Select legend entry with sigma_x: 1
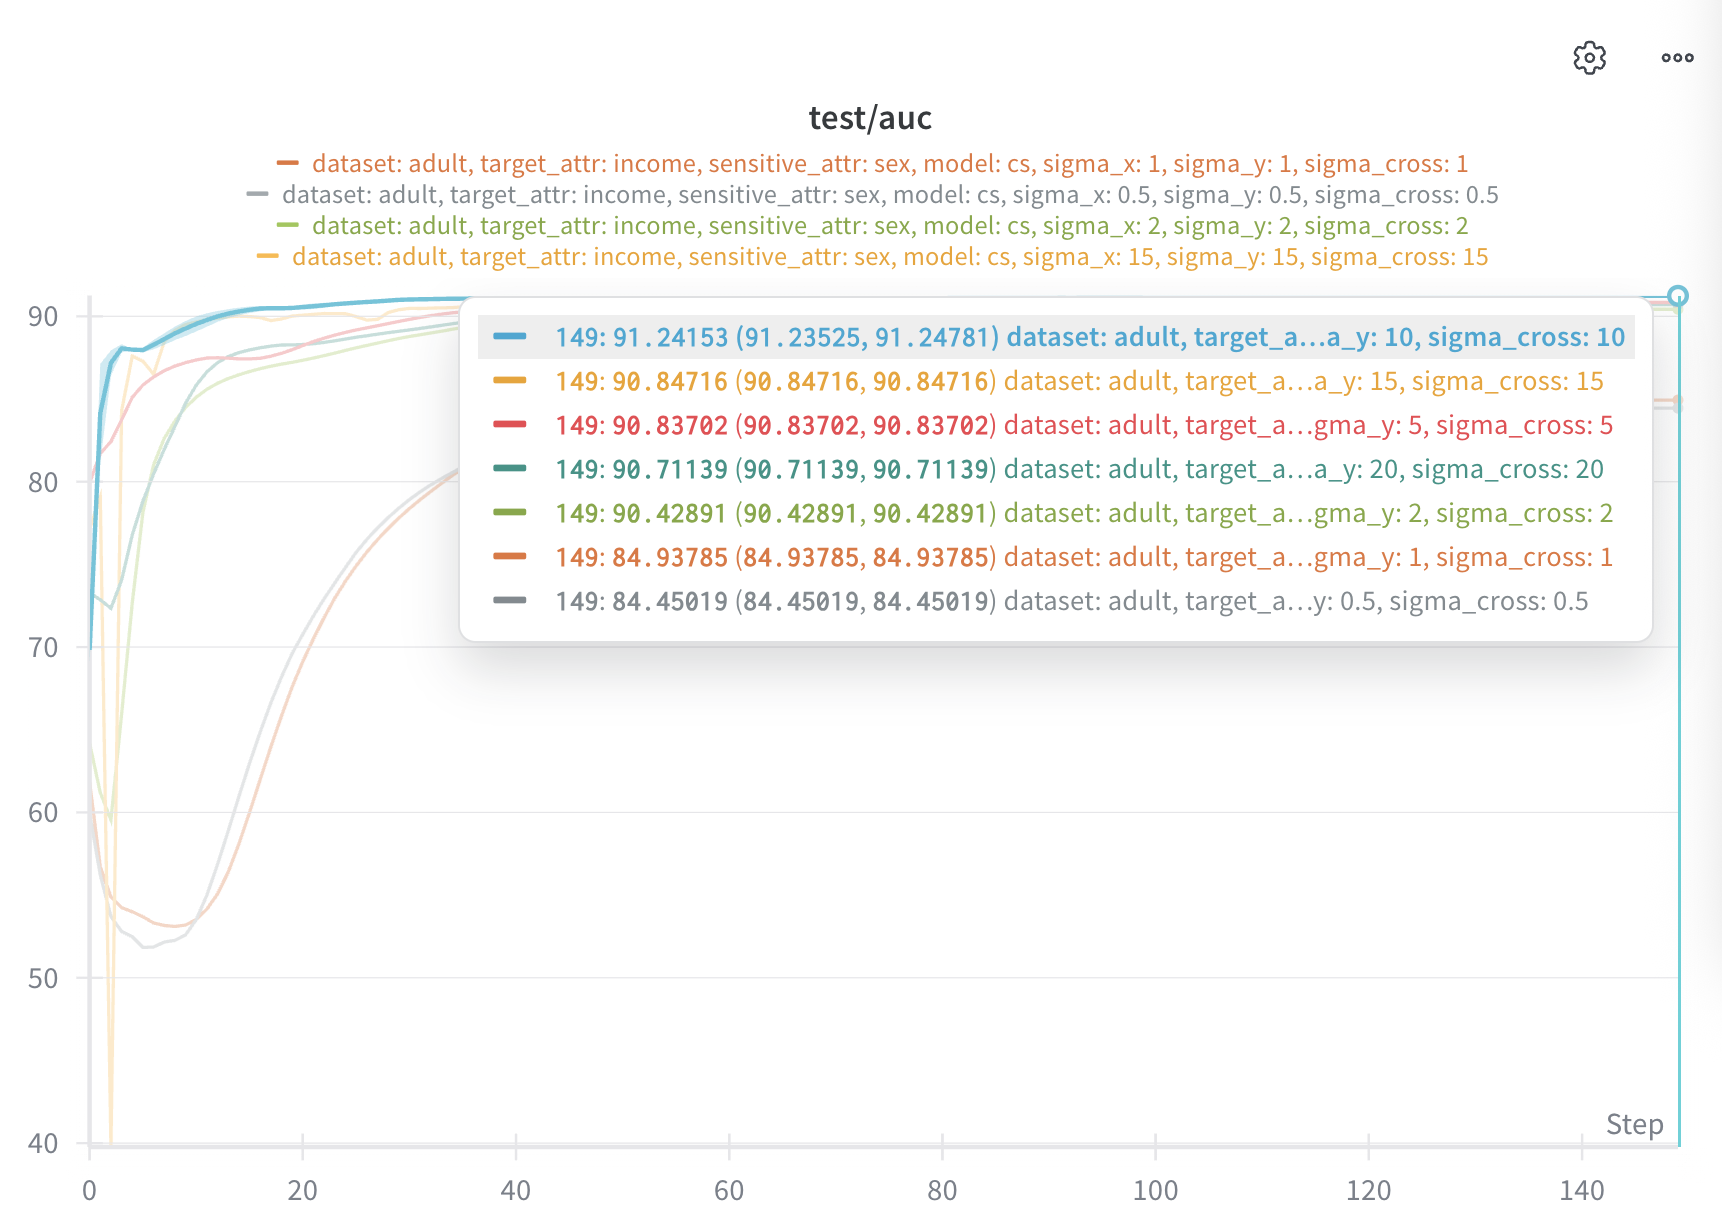 tap(890, 163)
